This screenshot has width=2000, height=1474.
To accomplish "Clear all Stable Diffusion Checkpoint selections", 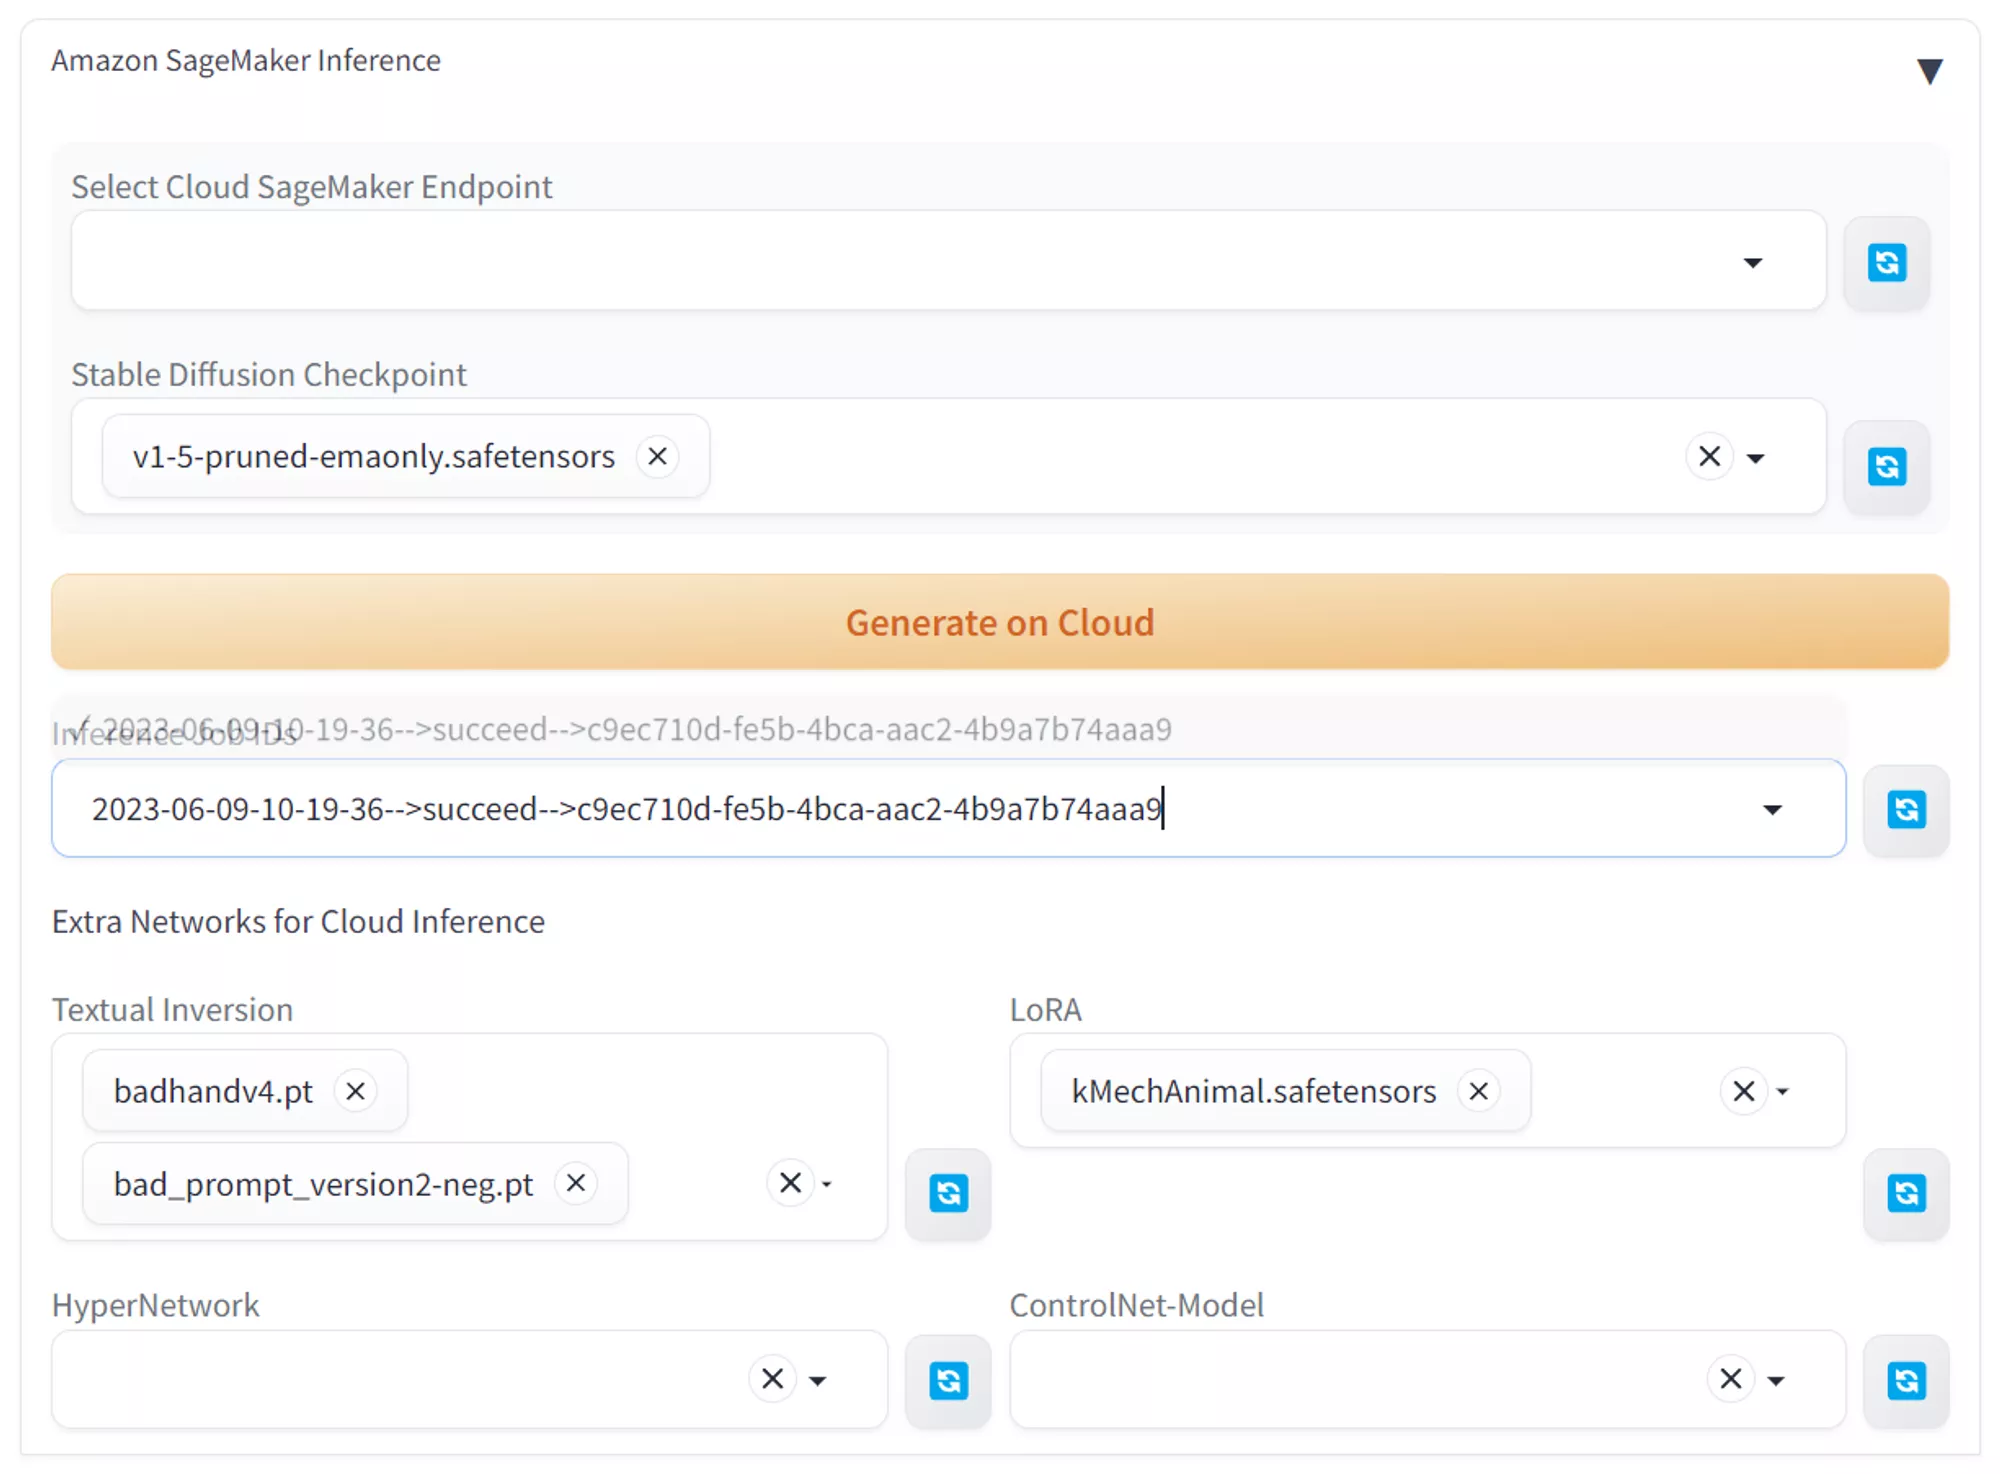I will (1709, 456).
